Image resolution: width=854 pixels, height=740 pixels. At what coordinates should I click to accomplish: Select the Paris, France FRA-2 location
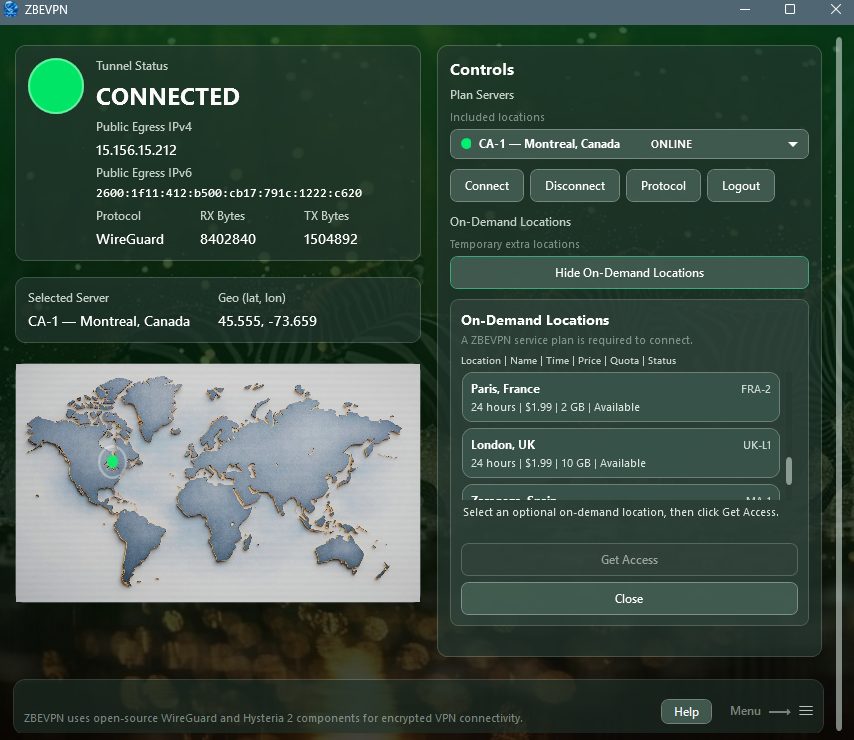620,397
